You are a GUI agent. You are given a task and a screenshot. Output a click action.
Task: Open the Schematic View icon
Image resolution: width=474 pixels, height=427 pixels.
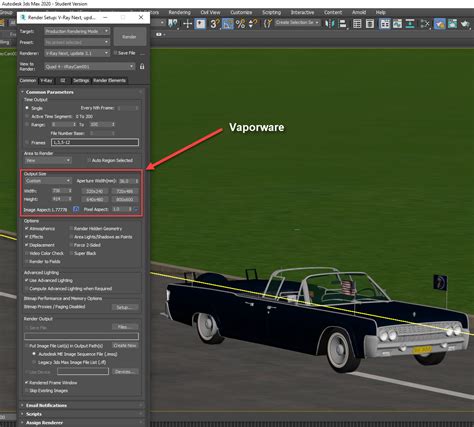tap(410, 24)
